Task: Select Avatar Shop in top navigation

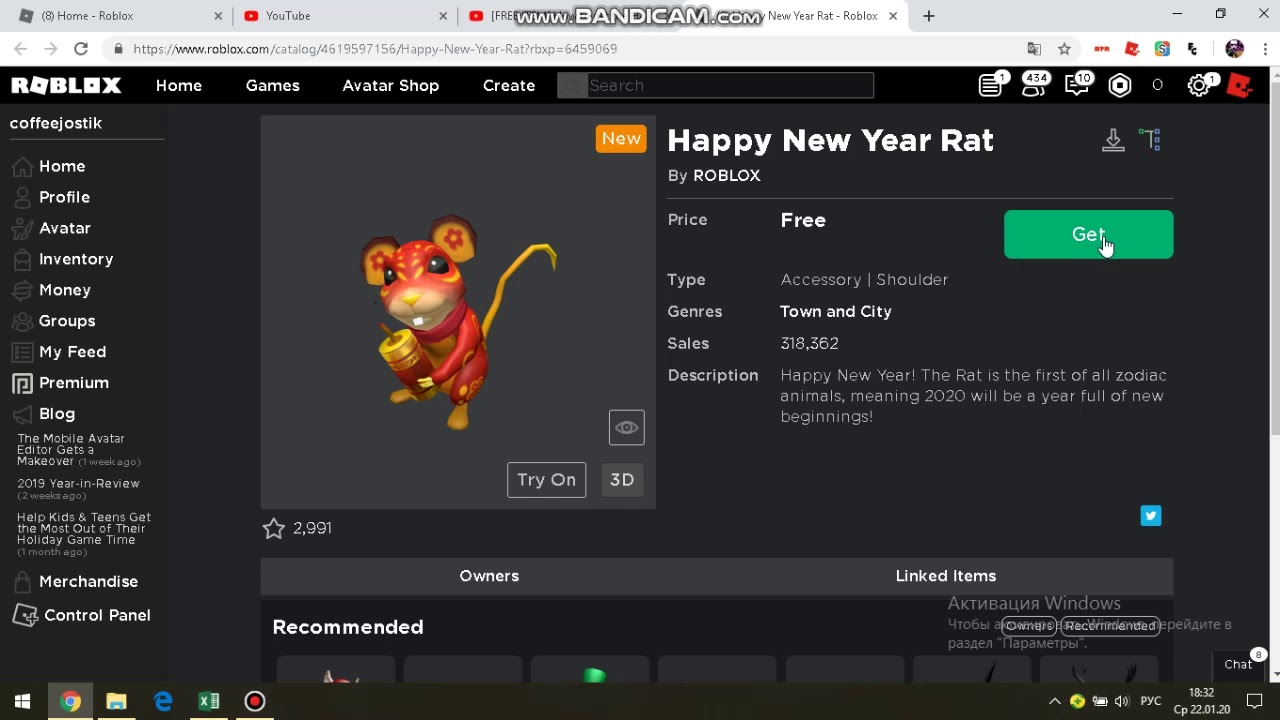Action: tap(391, 86)
